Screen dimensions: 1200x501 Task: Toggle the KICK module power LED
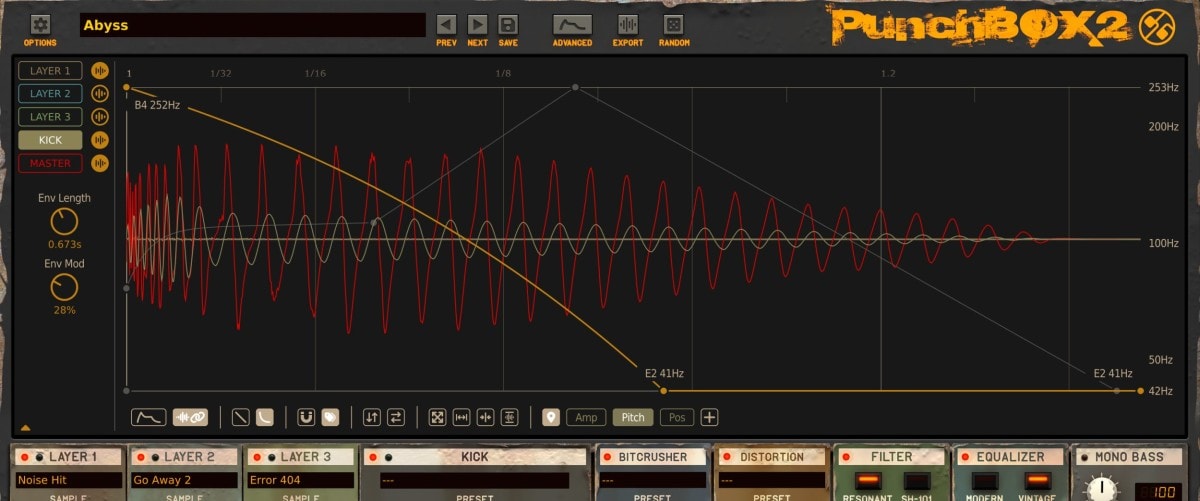(372, 457)
